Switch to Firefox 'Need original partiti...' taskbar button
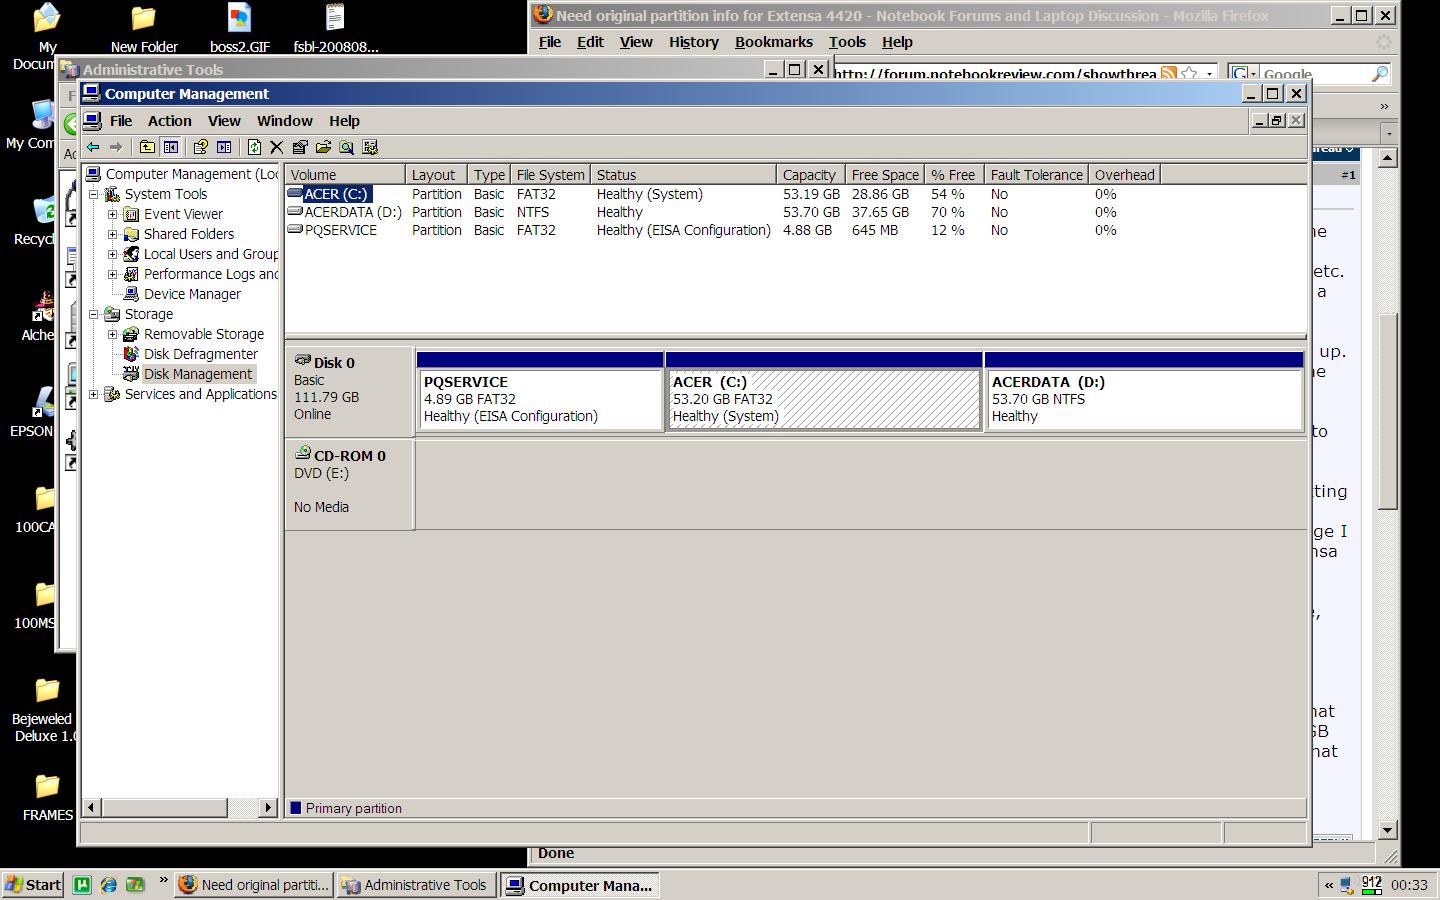Screen dimensions: 1440x900 click(x=254, y=885)
